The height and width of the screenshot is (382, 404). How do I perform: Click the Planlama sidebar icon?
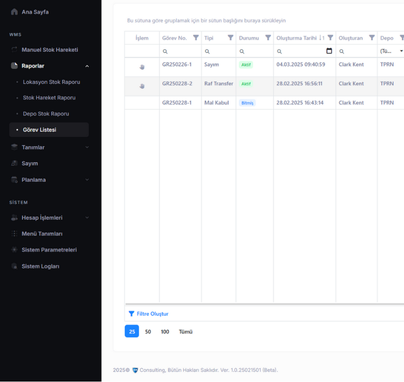click(x=14, y=180)
